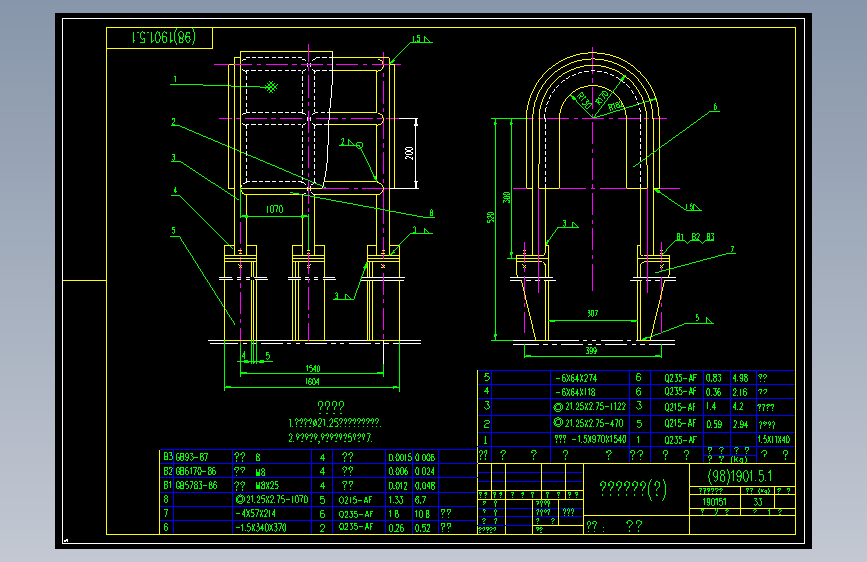The height and width of the screenshot is (562, 867).
Task: Click the hatch pattern marker in the upper panel
Action: point(271,87)
